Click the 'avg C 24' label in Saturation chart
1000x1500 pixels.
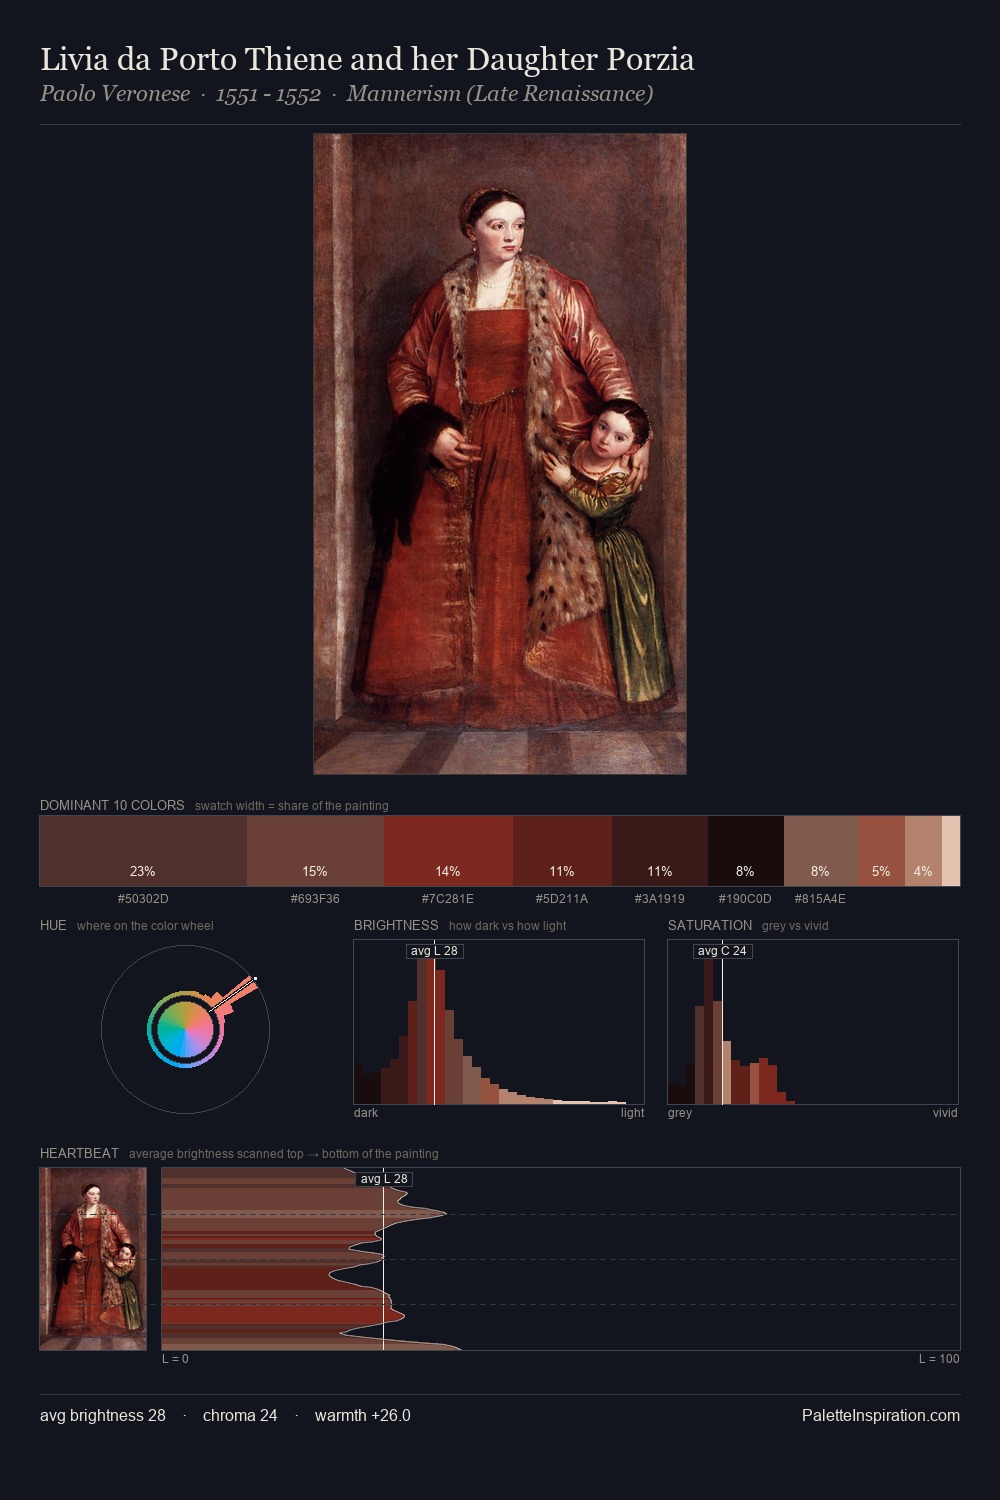(722, 951)
